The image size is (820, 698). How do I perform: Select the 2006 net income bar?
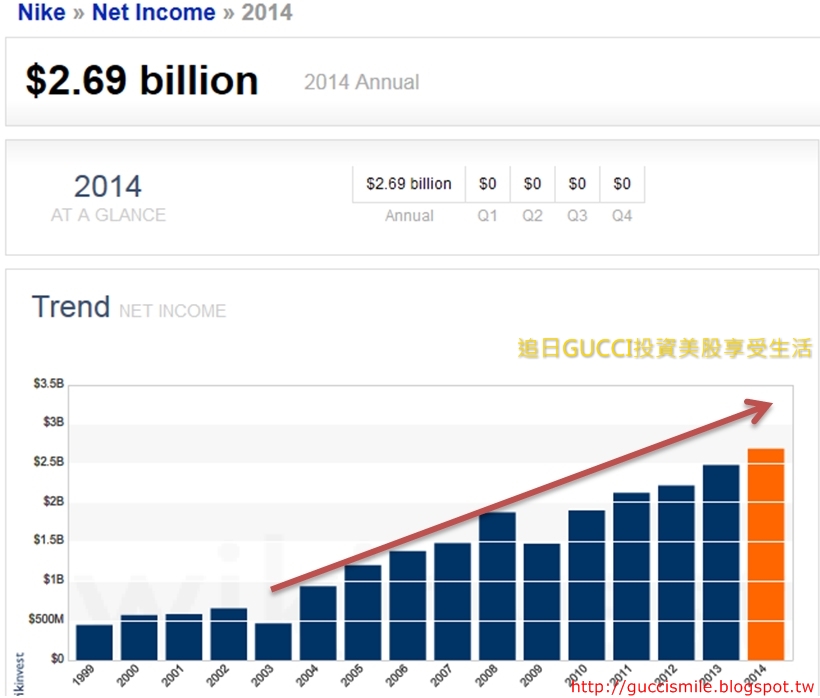tap(408, 605)
